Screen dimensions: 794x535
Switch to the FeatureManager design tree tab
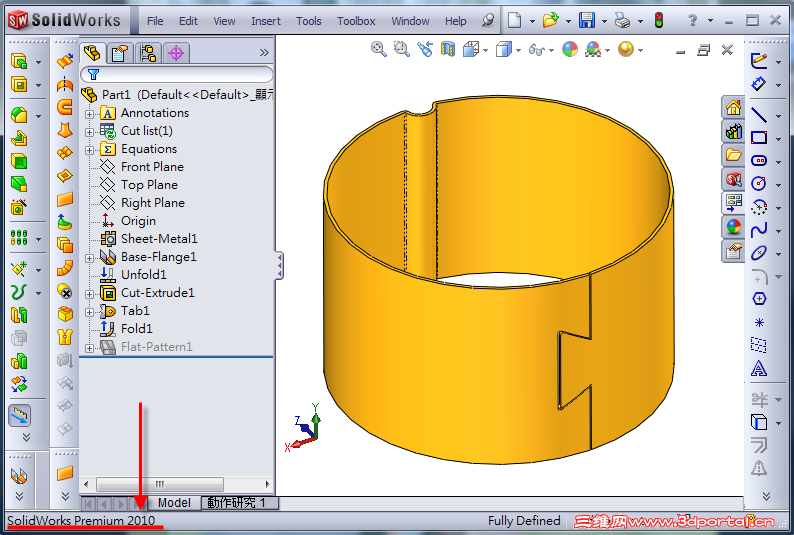coord(92,53)
